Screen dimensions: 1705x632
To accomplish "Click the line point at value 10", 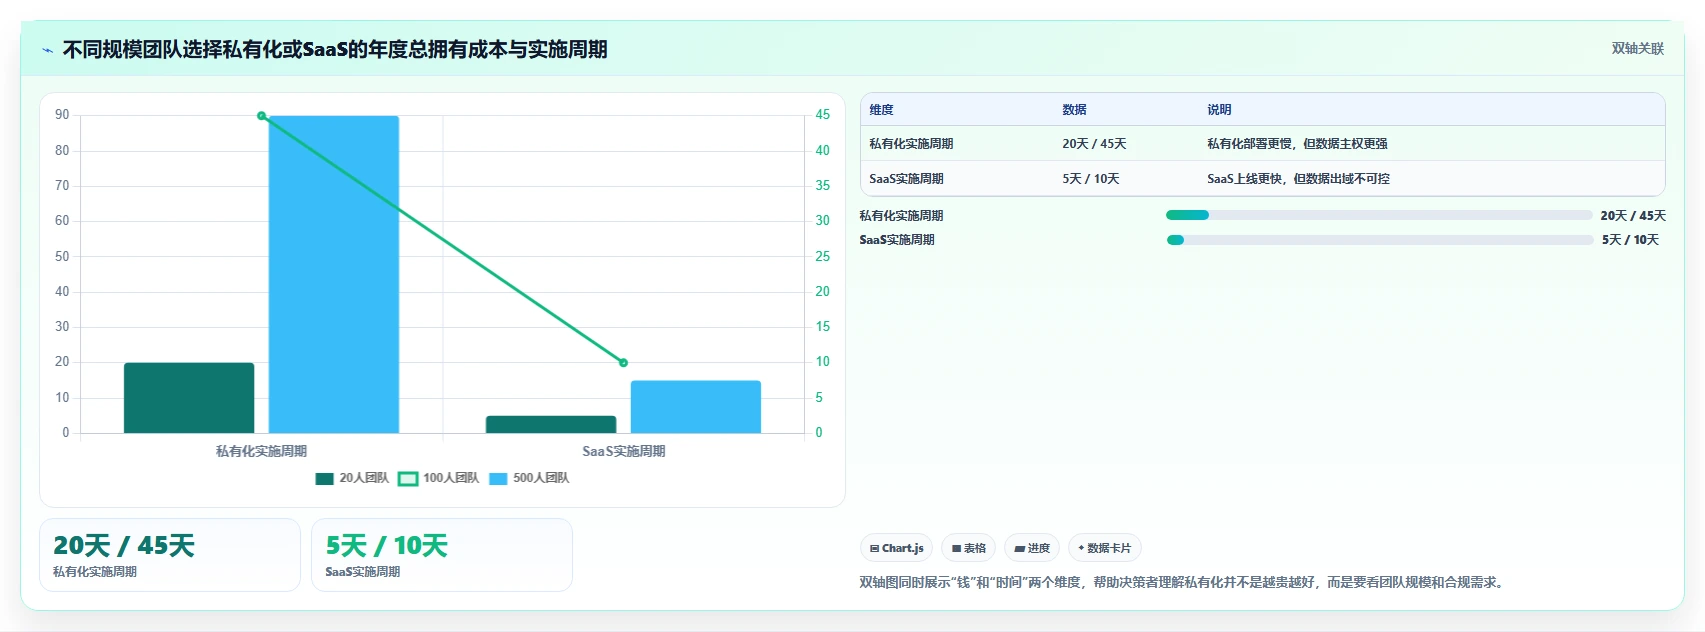I will pos(623,363).
